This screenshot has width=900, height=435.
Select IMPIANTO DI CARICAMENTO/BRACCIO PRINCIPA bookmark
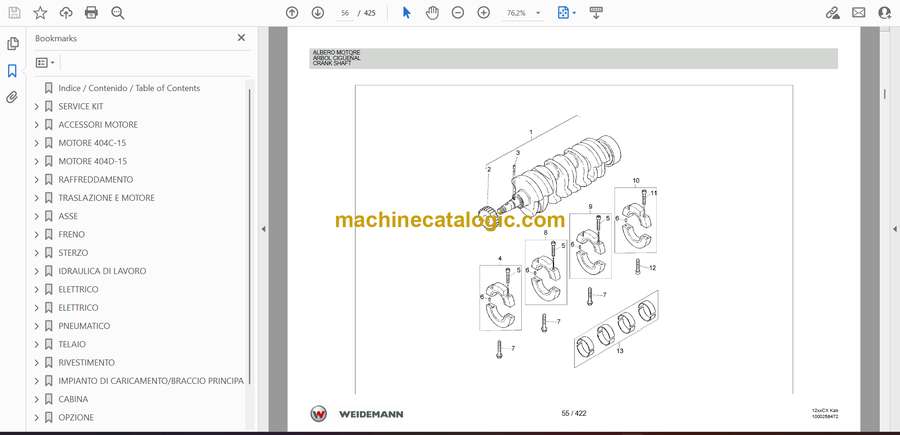click(x=151, y=381)
